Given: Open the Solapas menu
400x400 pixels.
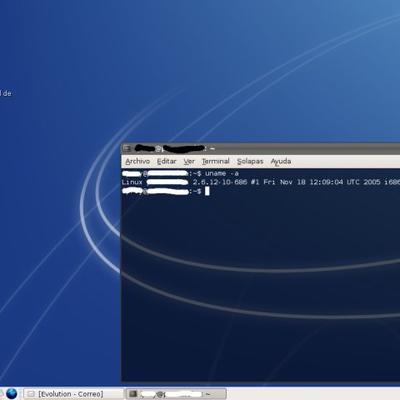Looking at the screenshot, I should [x=250, y=161].
